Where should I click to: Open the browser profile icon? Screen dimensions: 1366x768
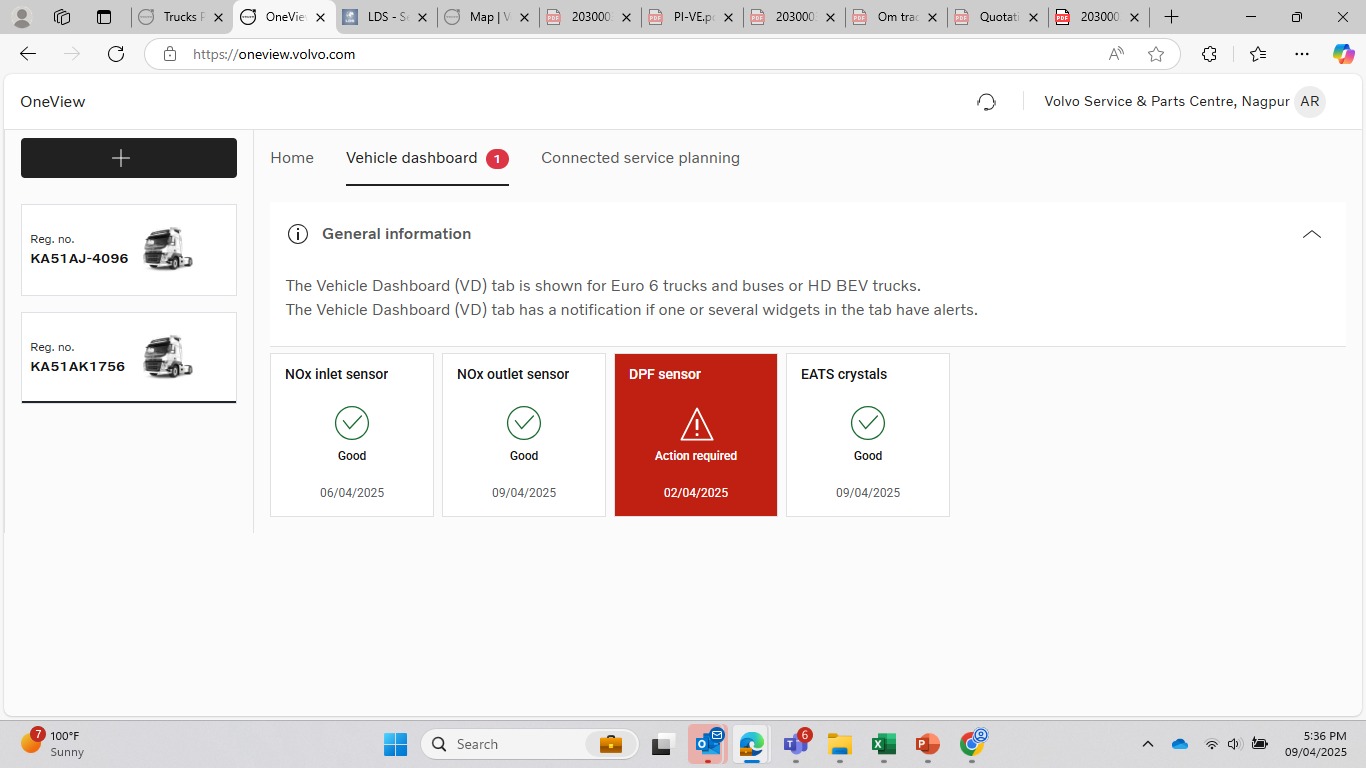click(21, 17)
